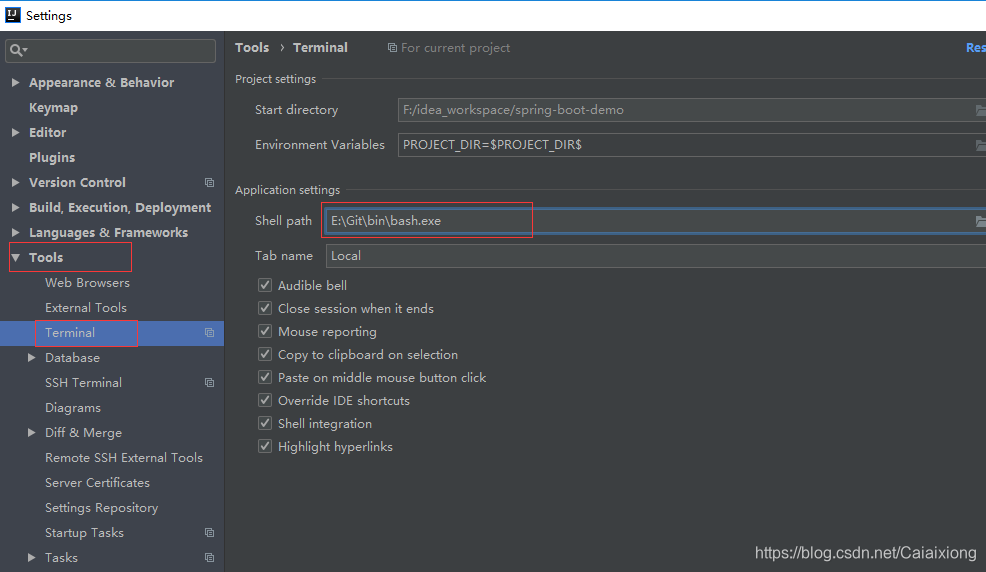The image size is (986, 572).
Task: Click the Environment Variables field
Action: click(x=692, y=145)
